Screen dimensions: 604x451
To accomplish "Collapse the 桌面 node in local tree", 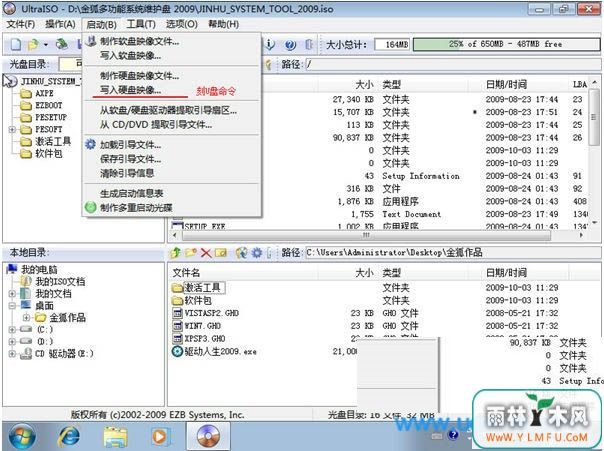I will (x=12, y=305).
